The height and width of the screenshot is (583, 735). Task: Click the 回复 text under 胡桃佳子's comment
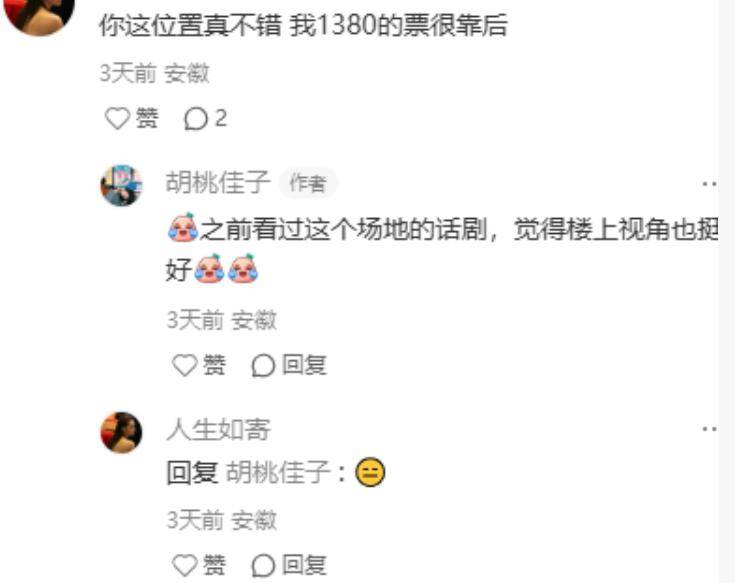[x=304, y=365]
